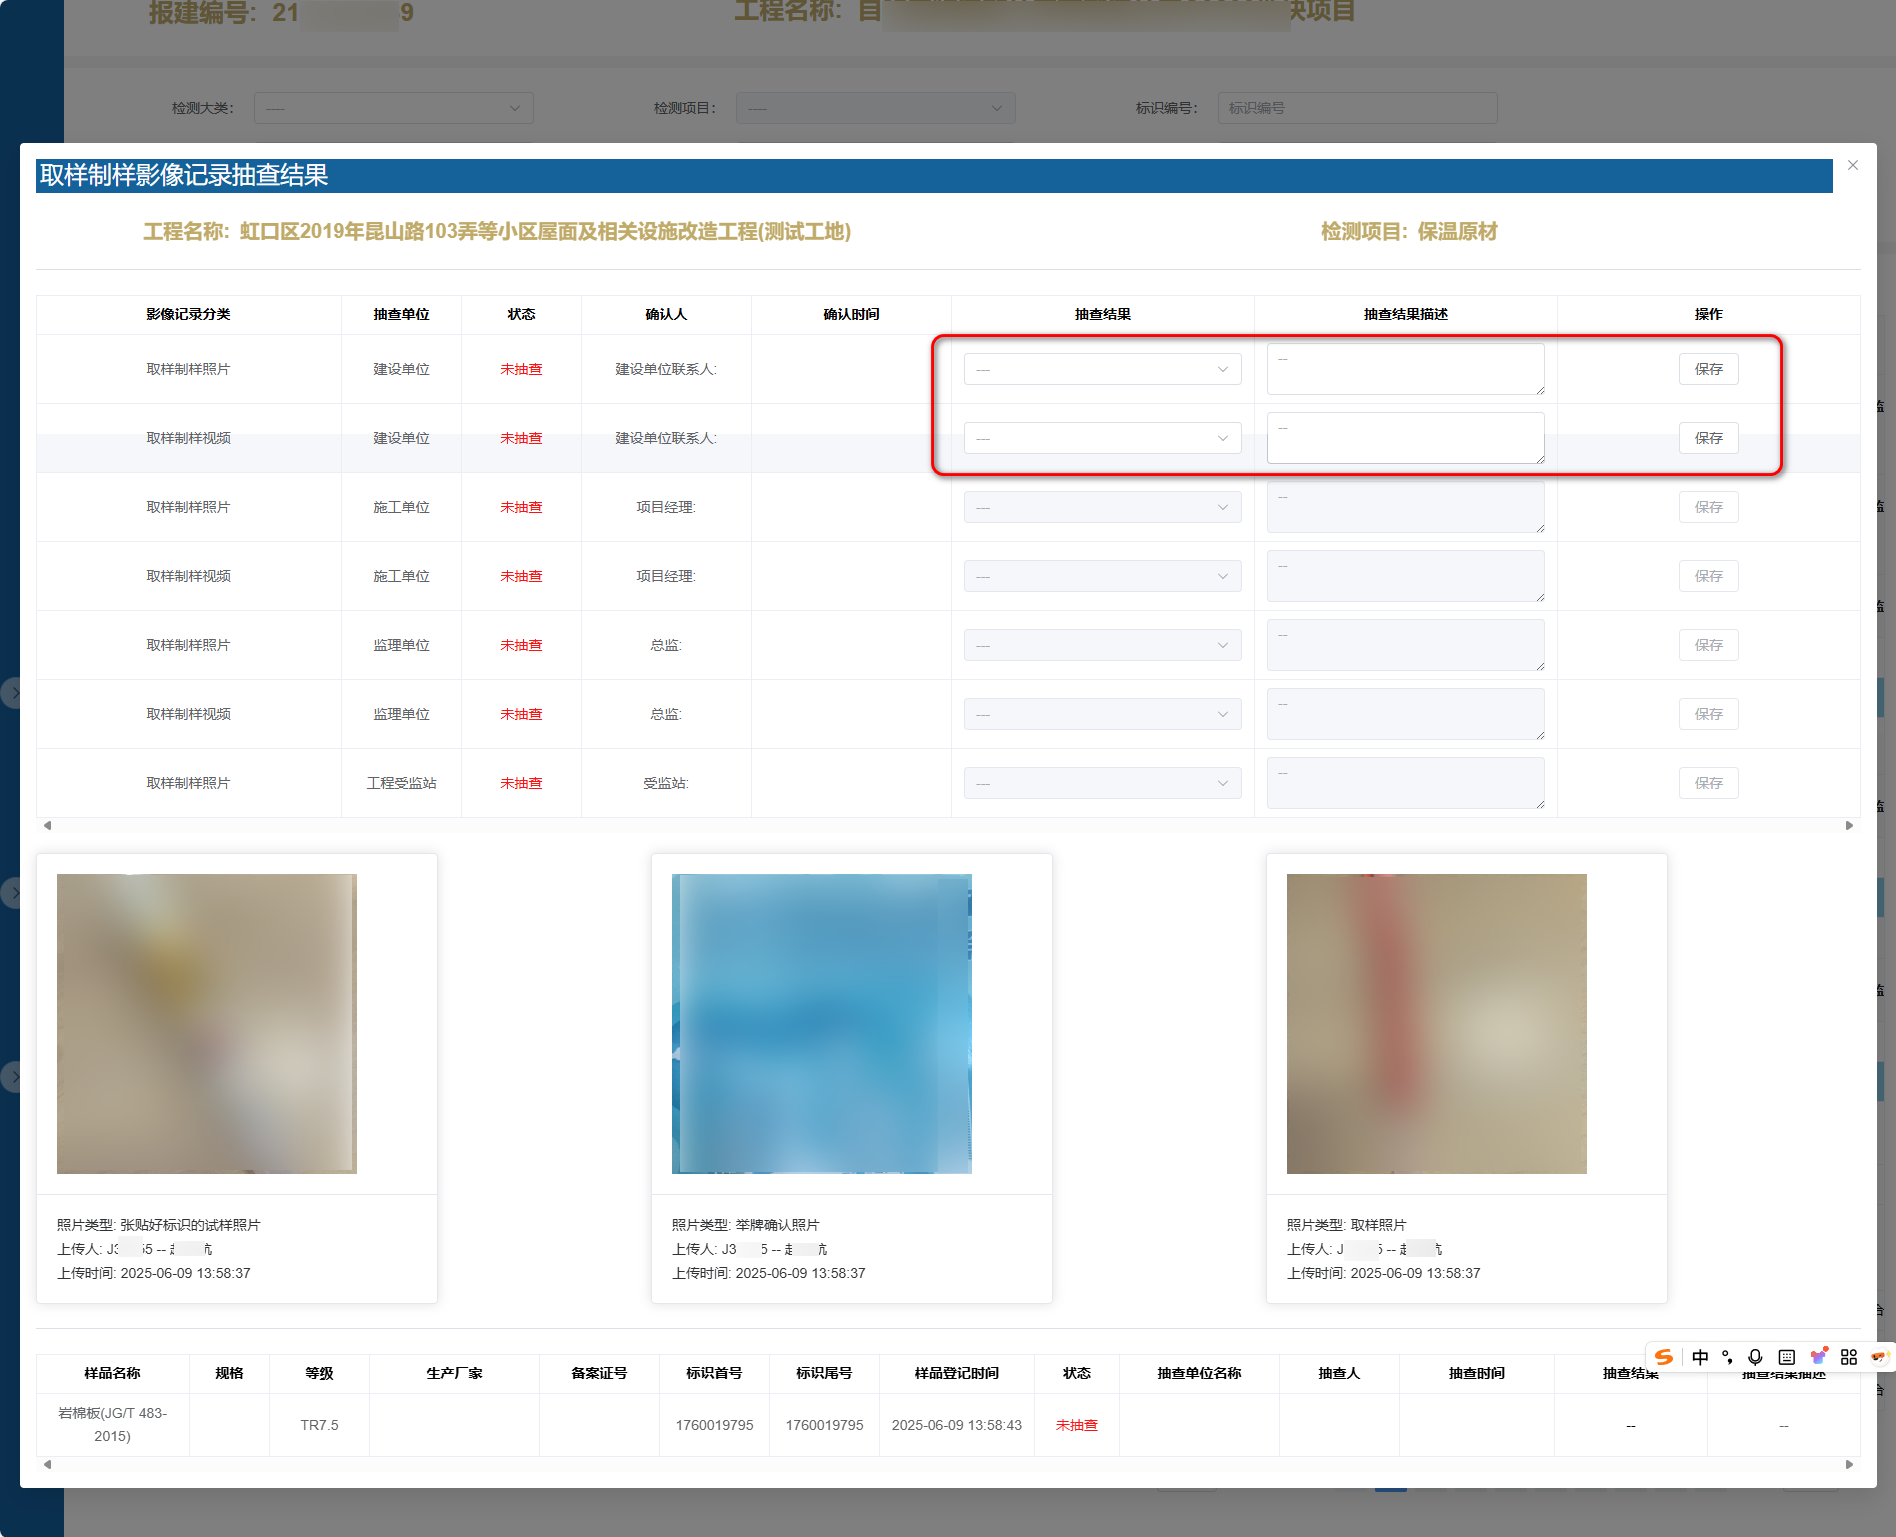Screen dimensions: 1896x1537
Task: Open the 张贴好标识的试样照片 thumbnail
Action: tap(207, 1023)
